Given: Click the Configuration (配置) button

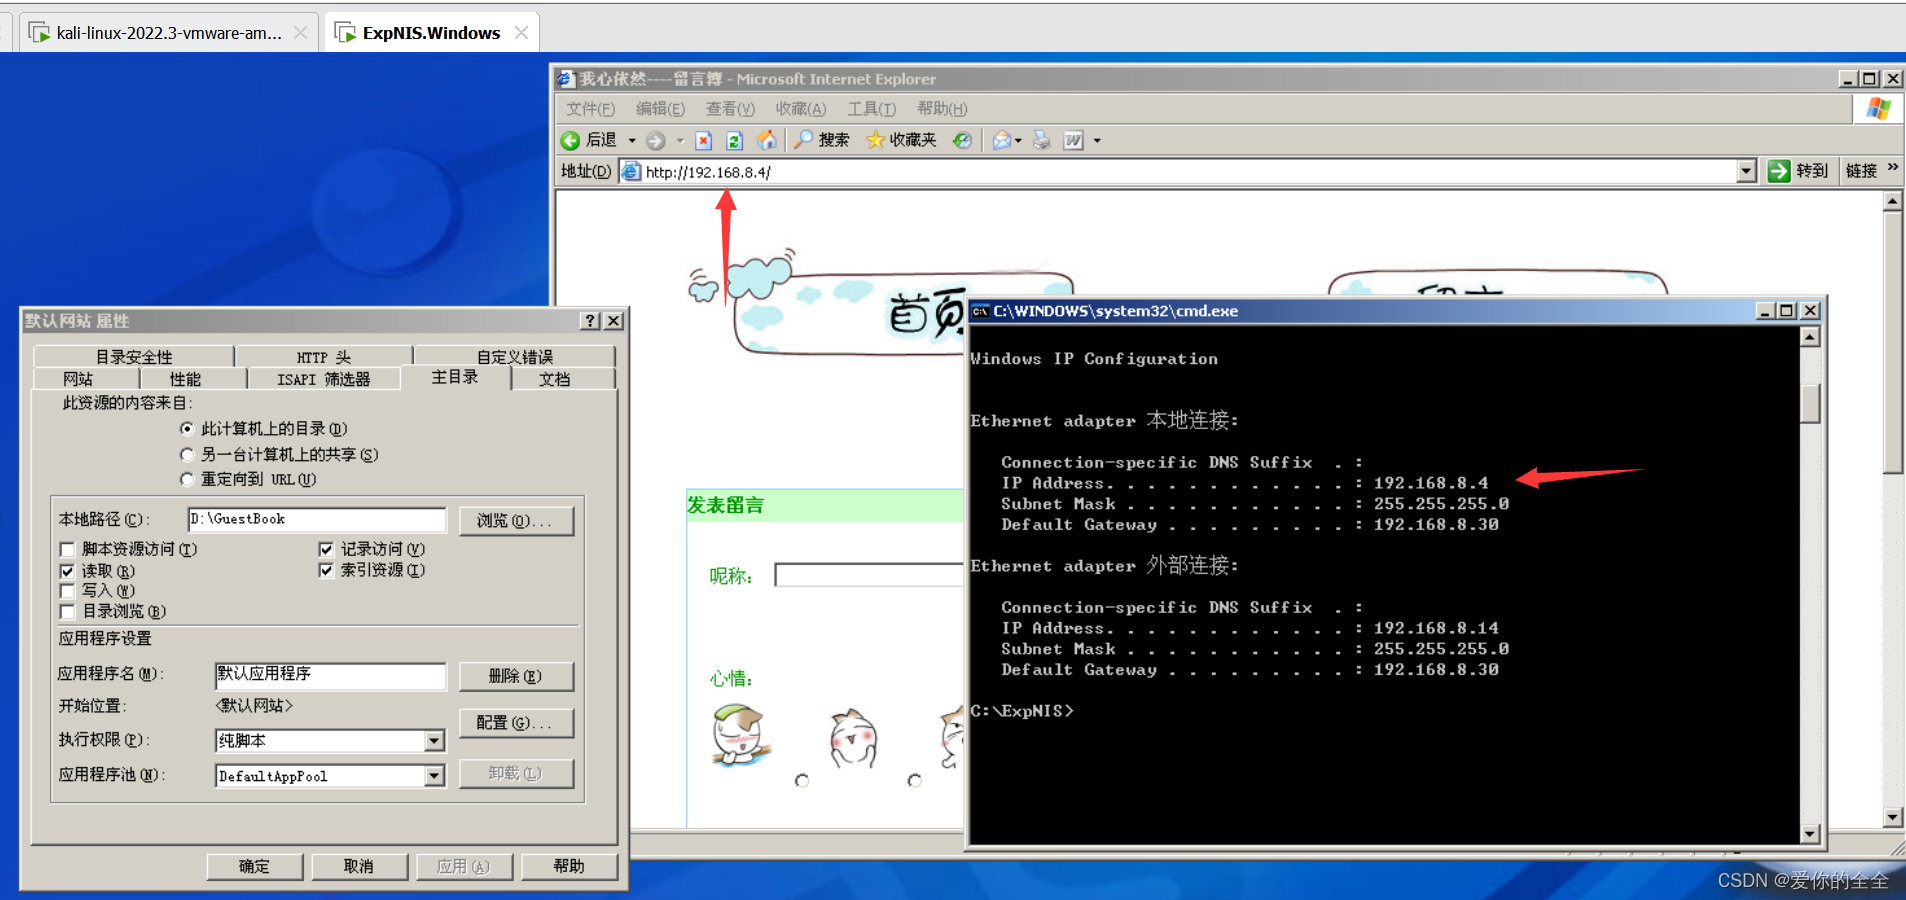Looking at the screenshot, I should 516,722.
